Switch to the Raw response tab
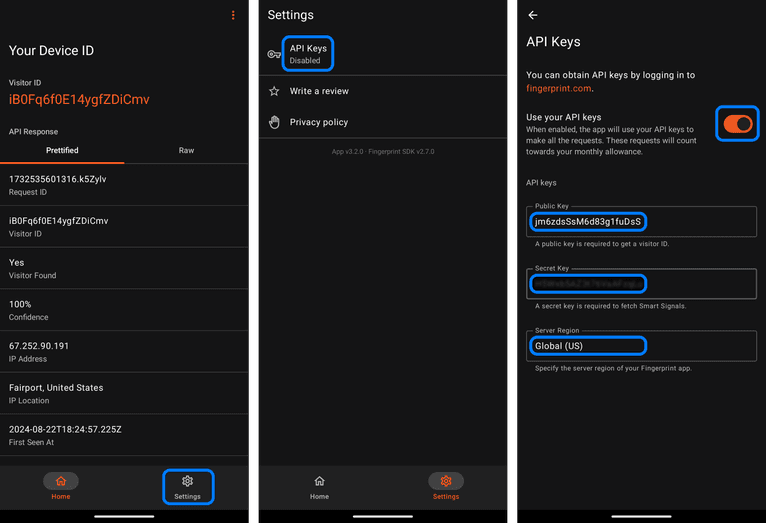The height and width of the screenshot is (523, 766). click(x=186, y=151)
